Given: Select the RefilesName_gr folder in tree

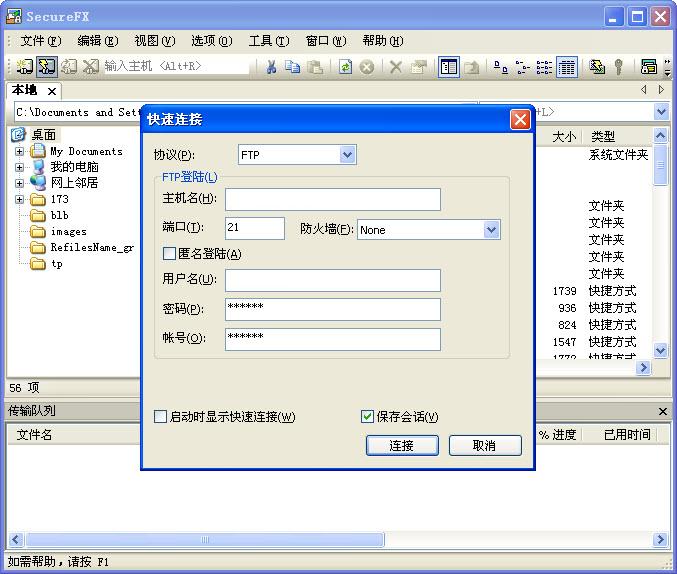Looking at the screenshot, I should (92, 247).
